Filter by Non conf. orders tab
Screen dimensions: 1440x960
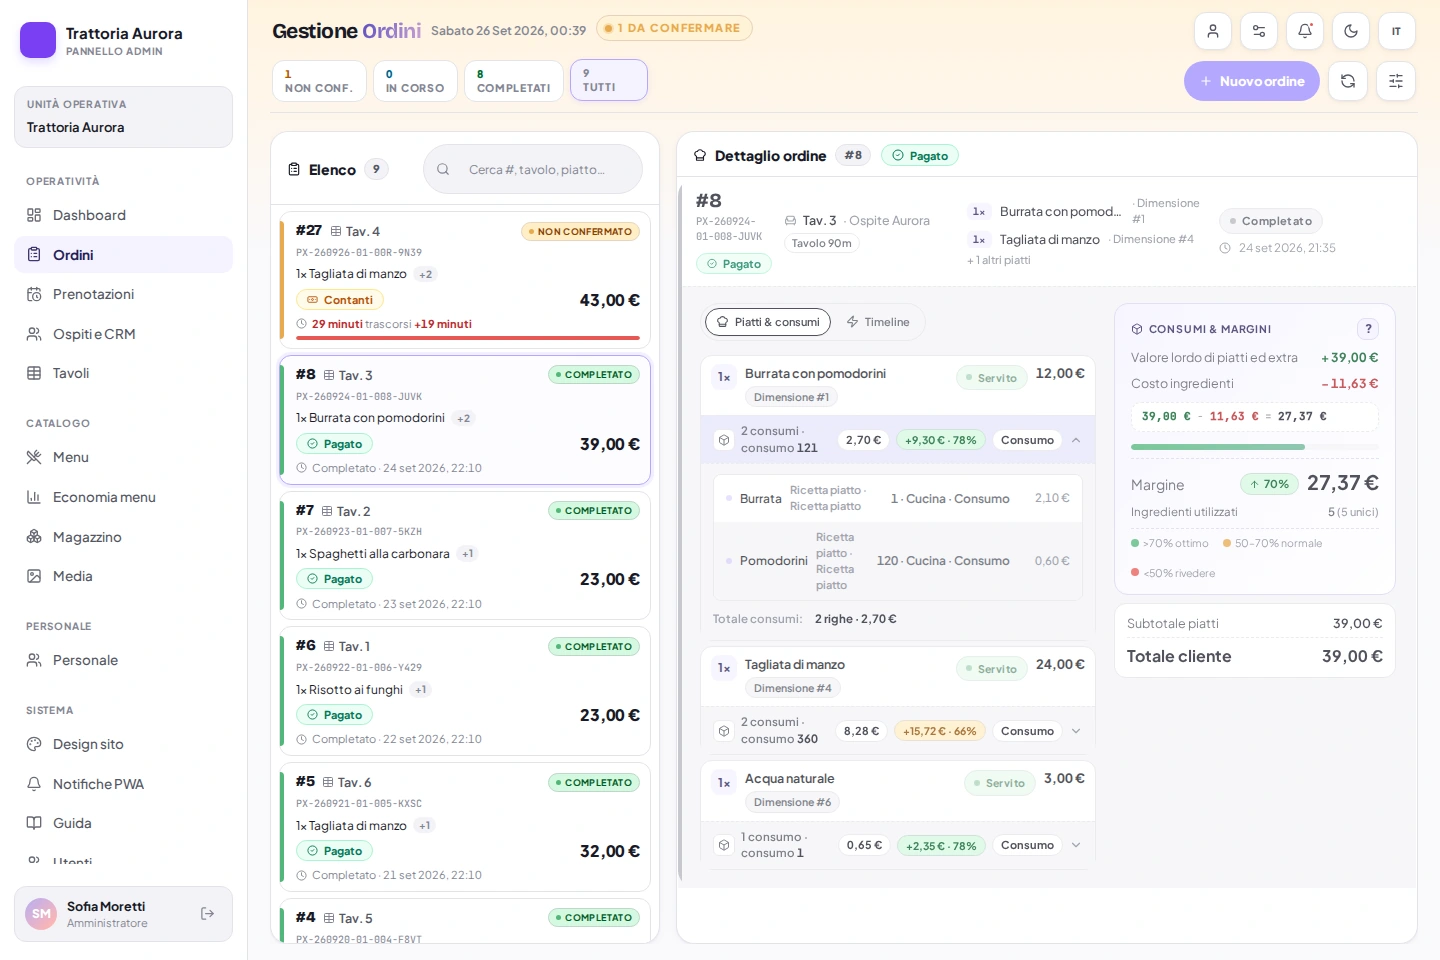[319, 81]
